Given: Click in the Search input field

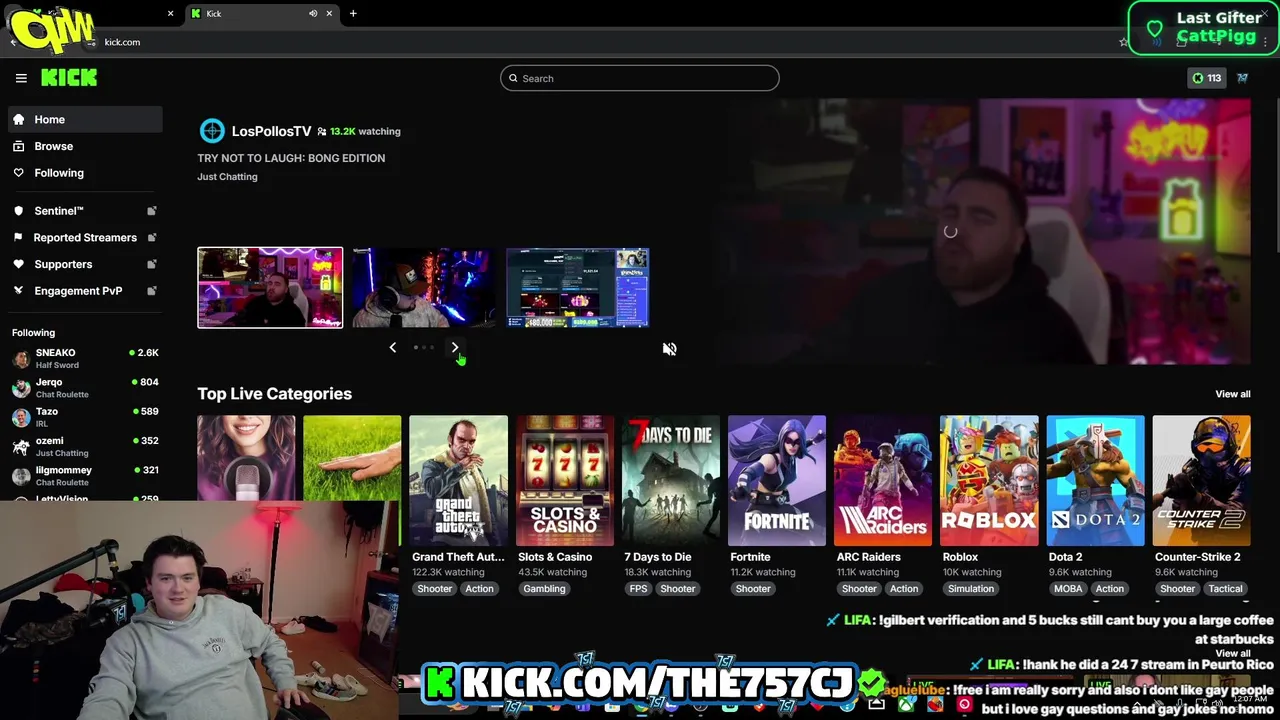Looking at the screenshot, I should pos(640,78).
